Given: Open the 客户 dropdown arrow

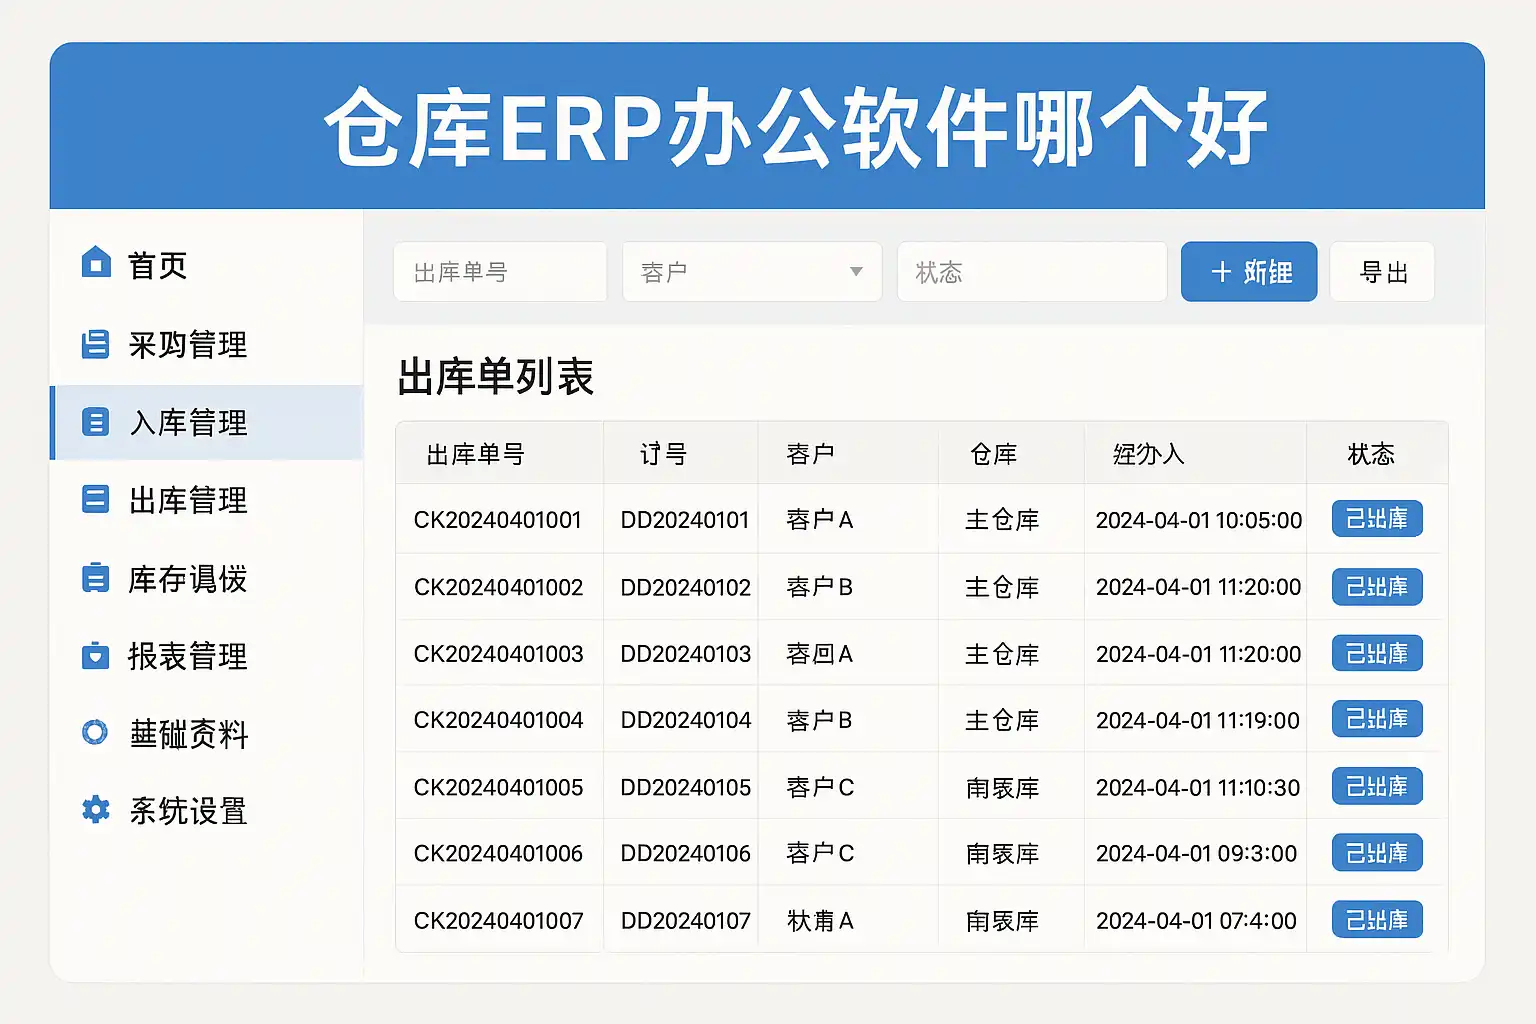Looking at the screenshot, I should (x=856, y=272).
